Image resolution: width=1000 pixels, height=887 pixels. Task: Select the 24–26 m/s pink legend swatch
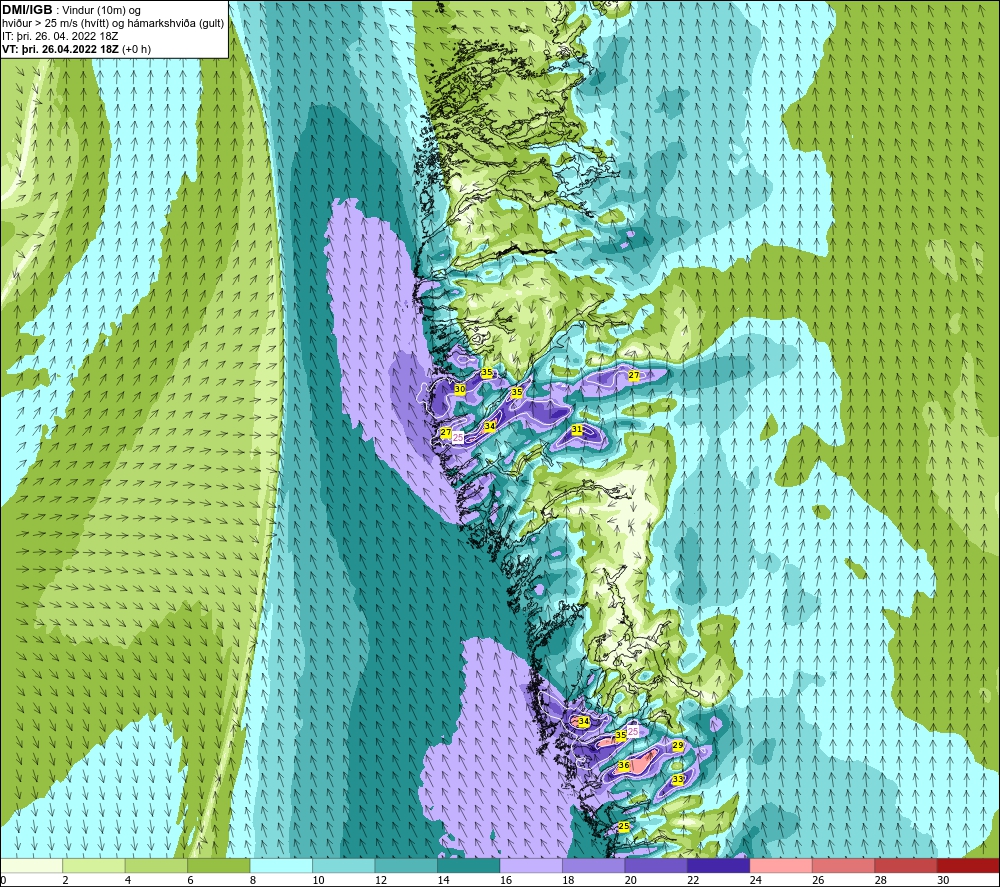[781, 865]
